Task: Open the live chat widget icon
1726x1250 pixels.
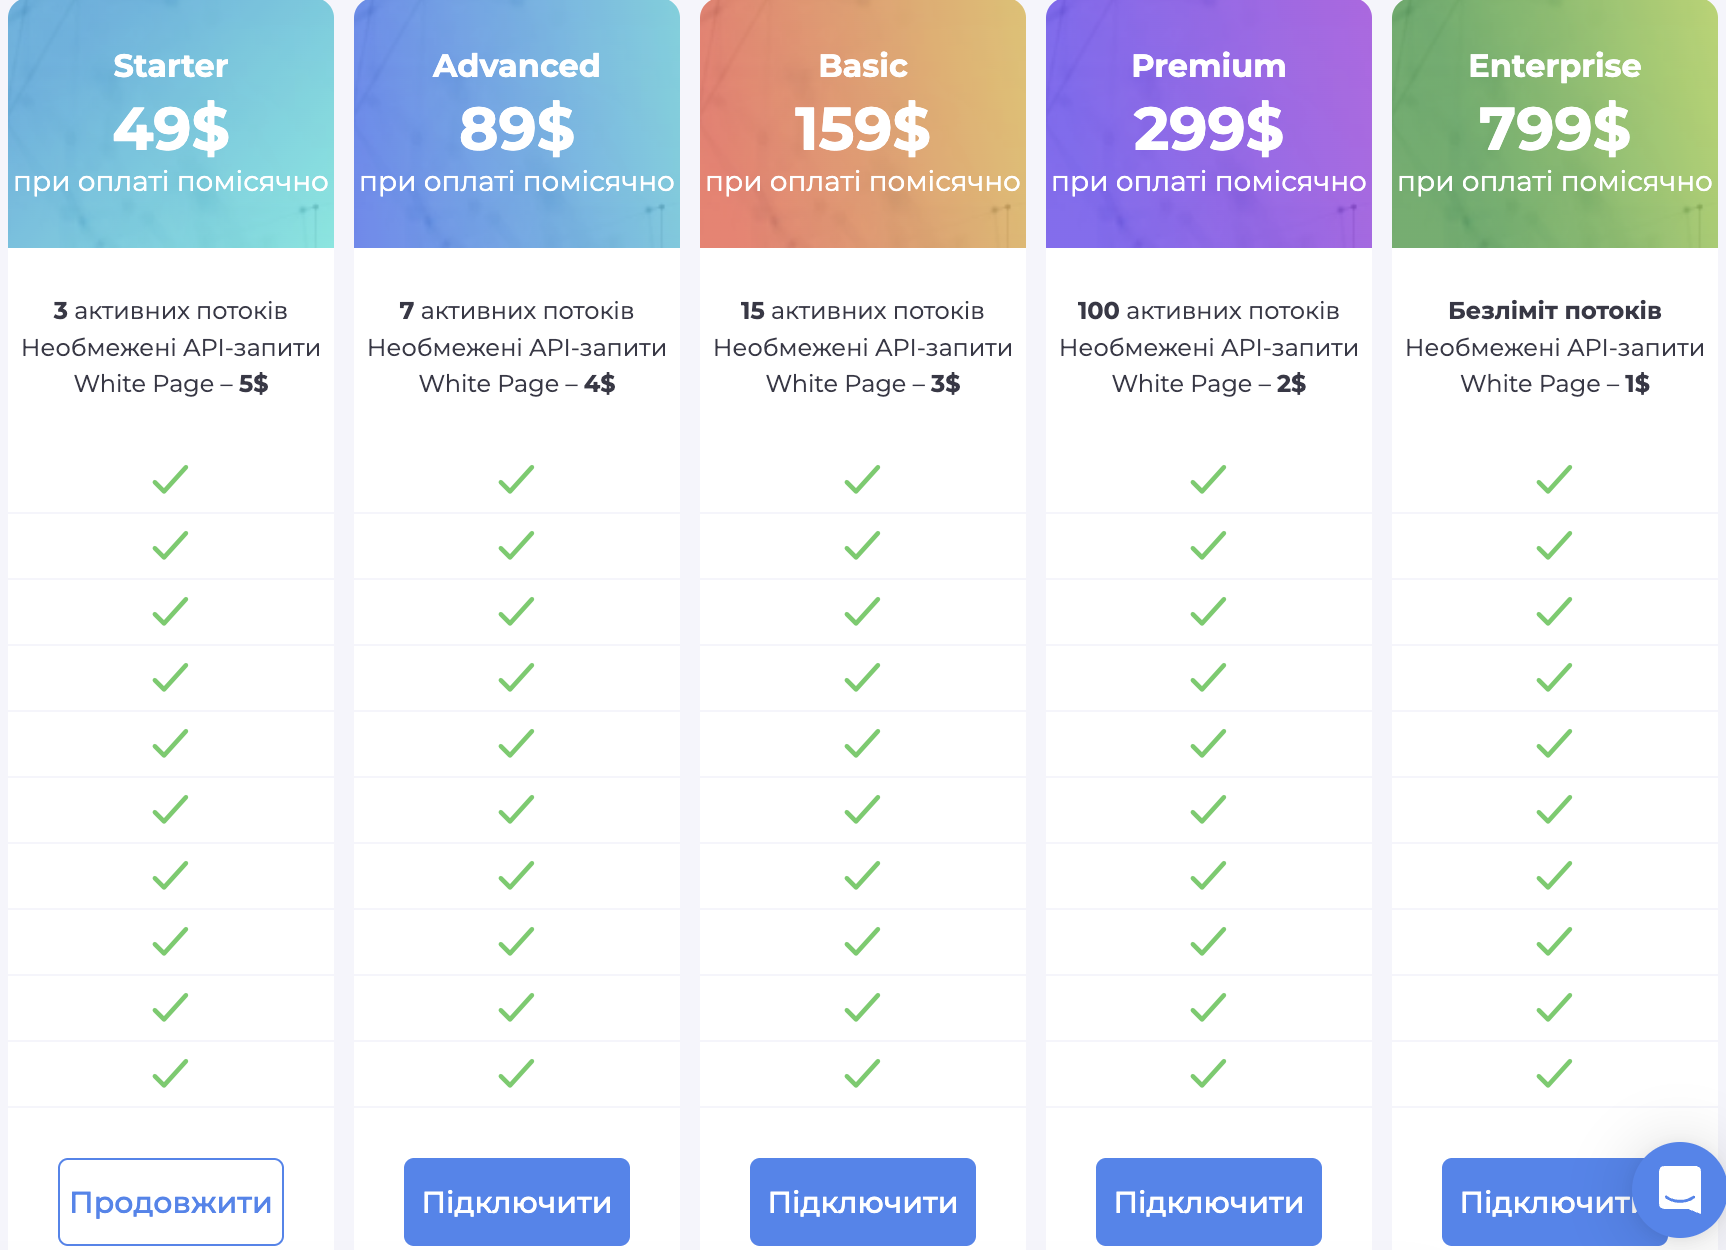Action: 1679,1188
